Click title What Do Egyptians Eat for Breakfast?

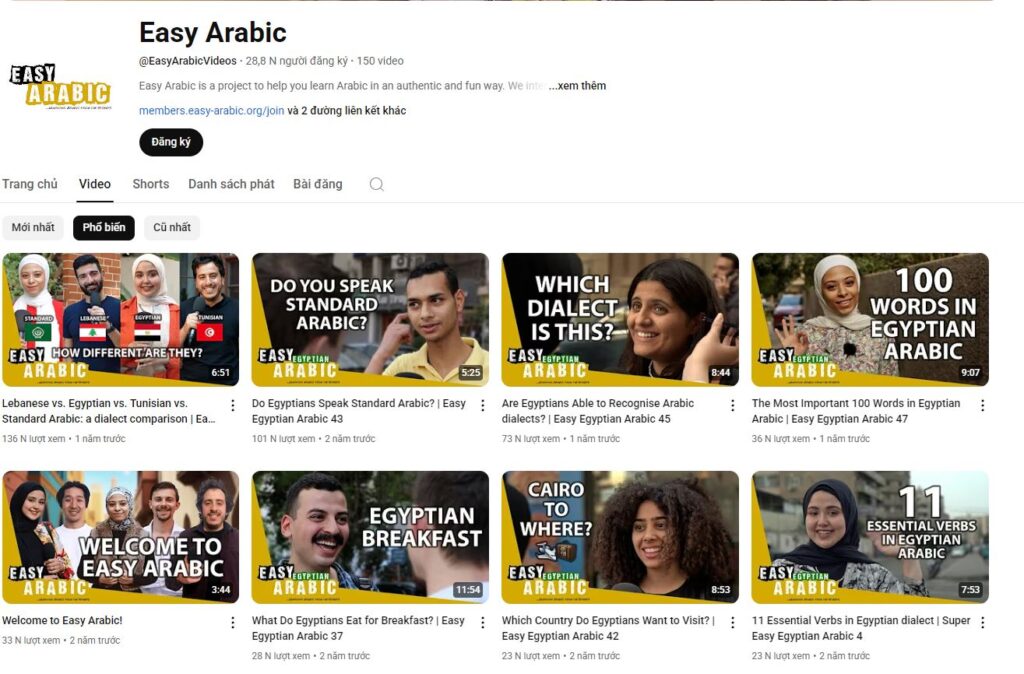click(359, 628)
